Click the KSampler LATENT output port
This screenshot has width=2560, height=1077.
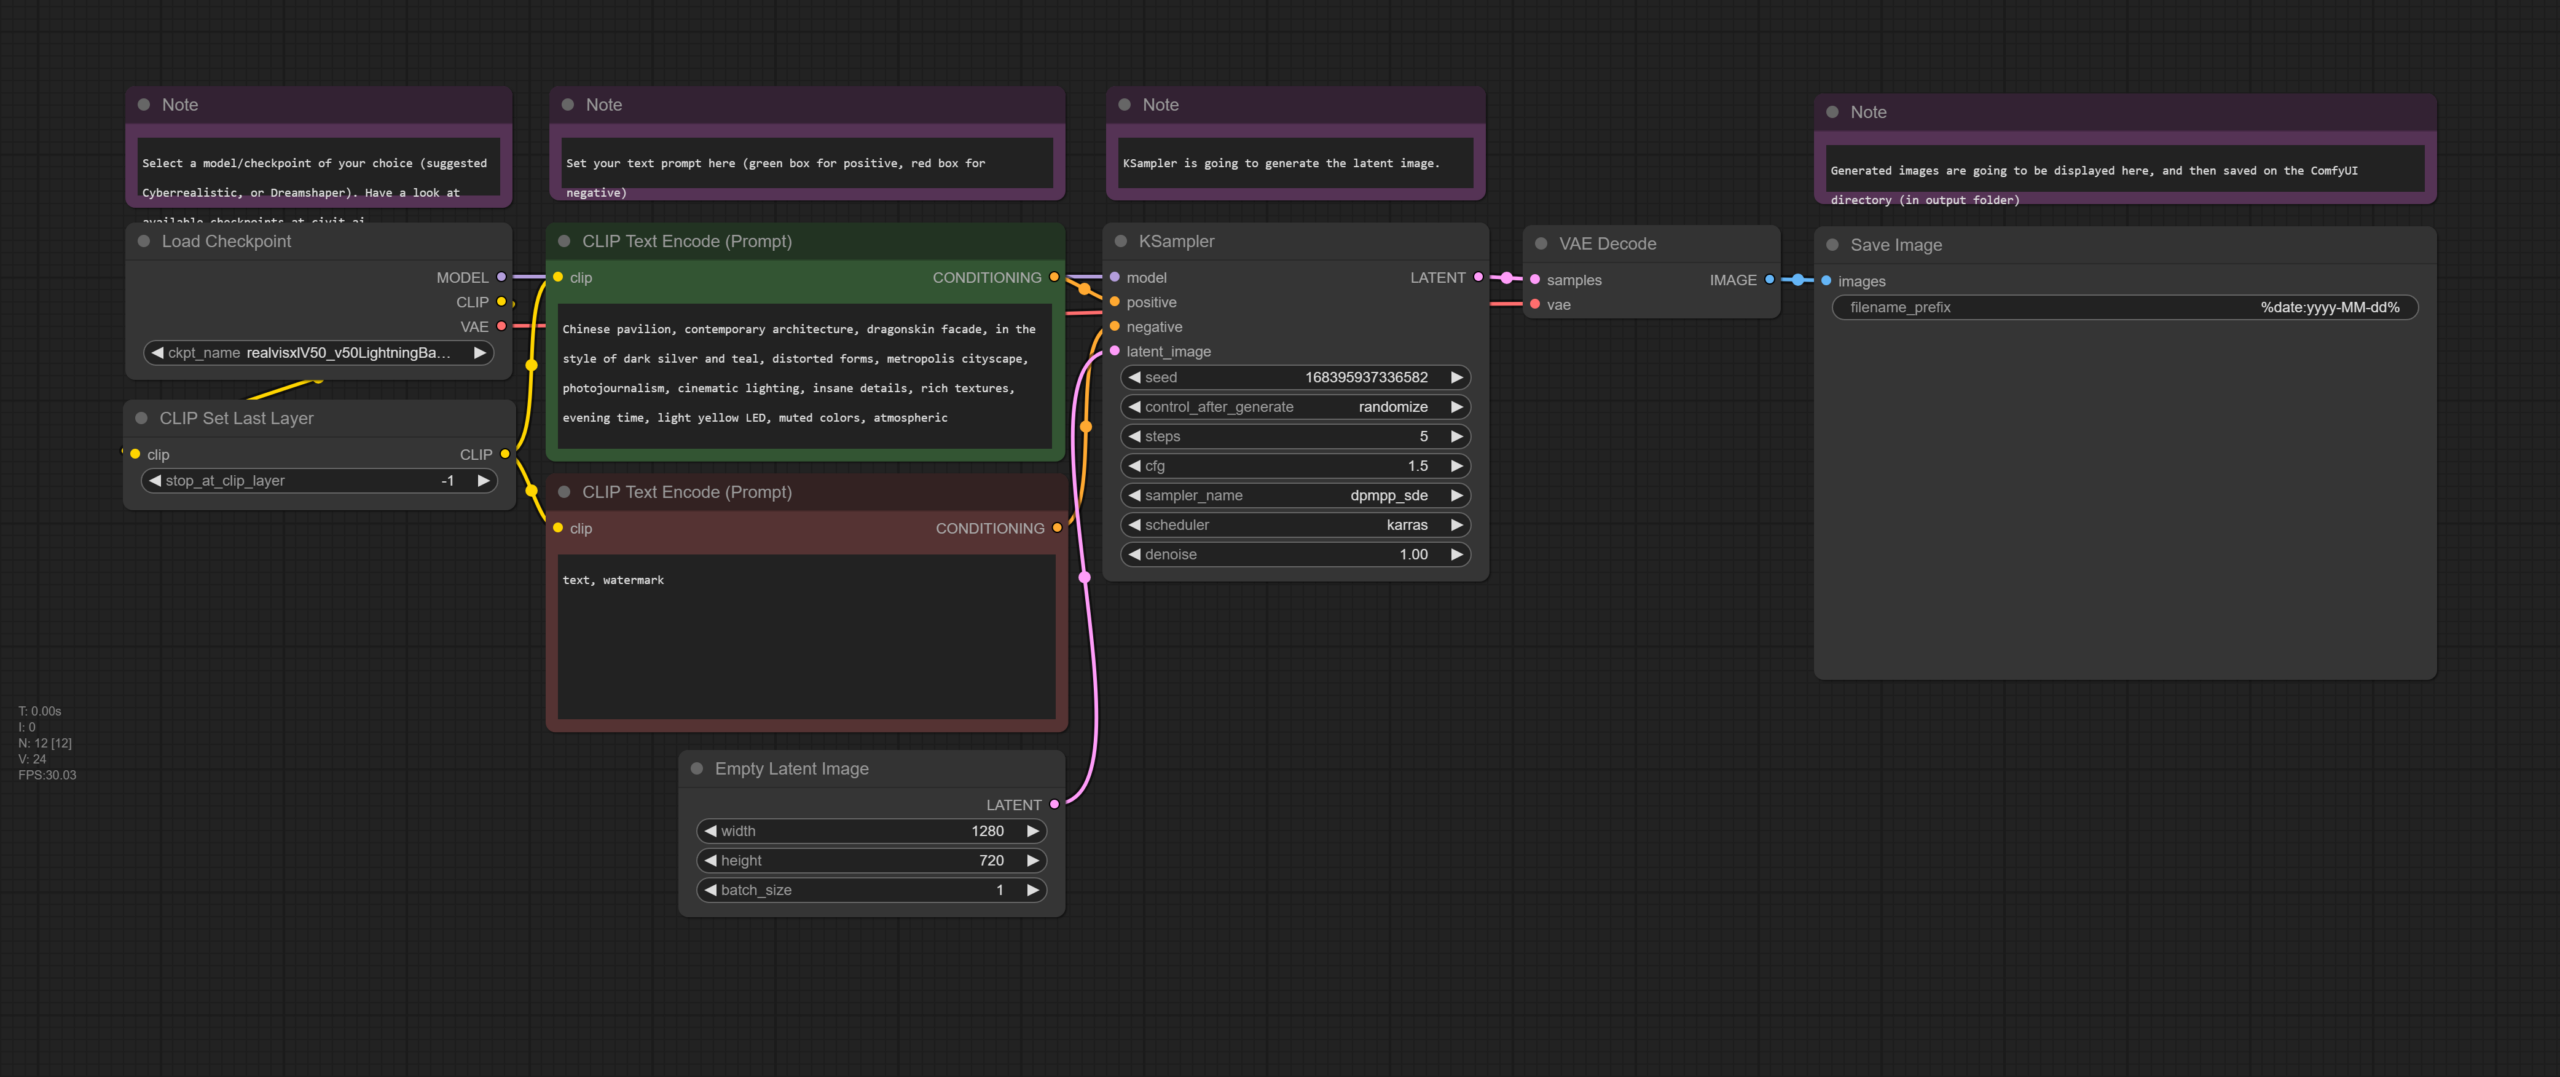click(1478, 277)
